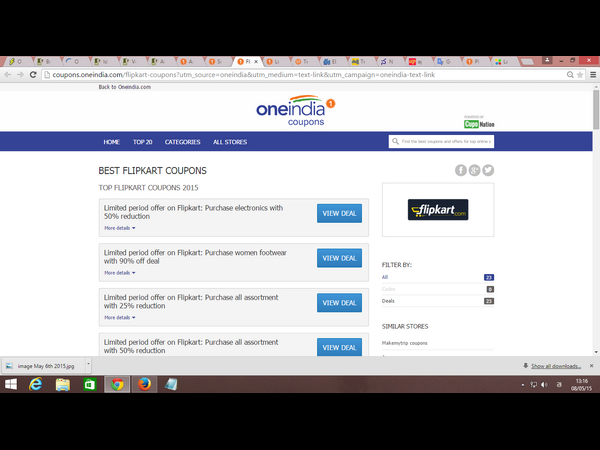600x450 pixels.
Task: Click VIEW DEAL for electronics 50% reduction
Action: coord(339,213)
